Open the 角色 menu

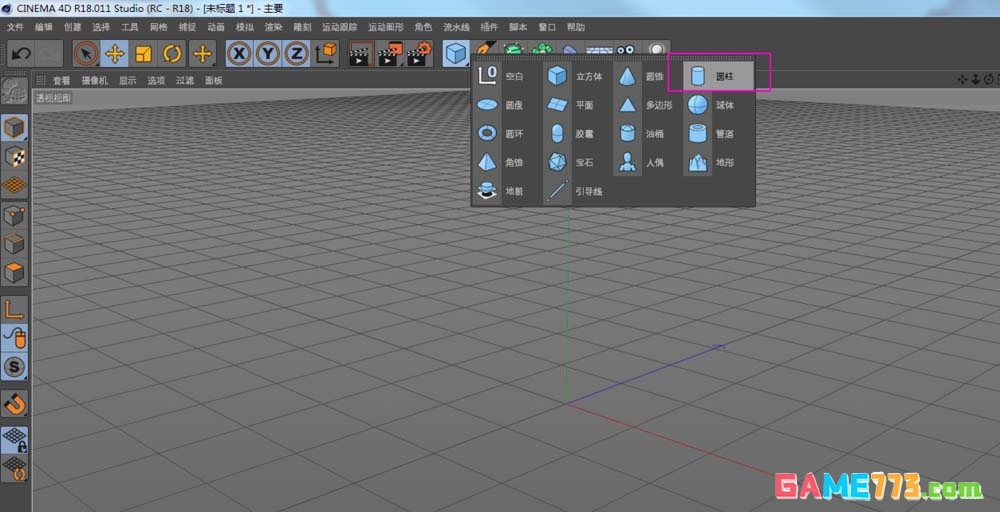click(x=423, y=27)
